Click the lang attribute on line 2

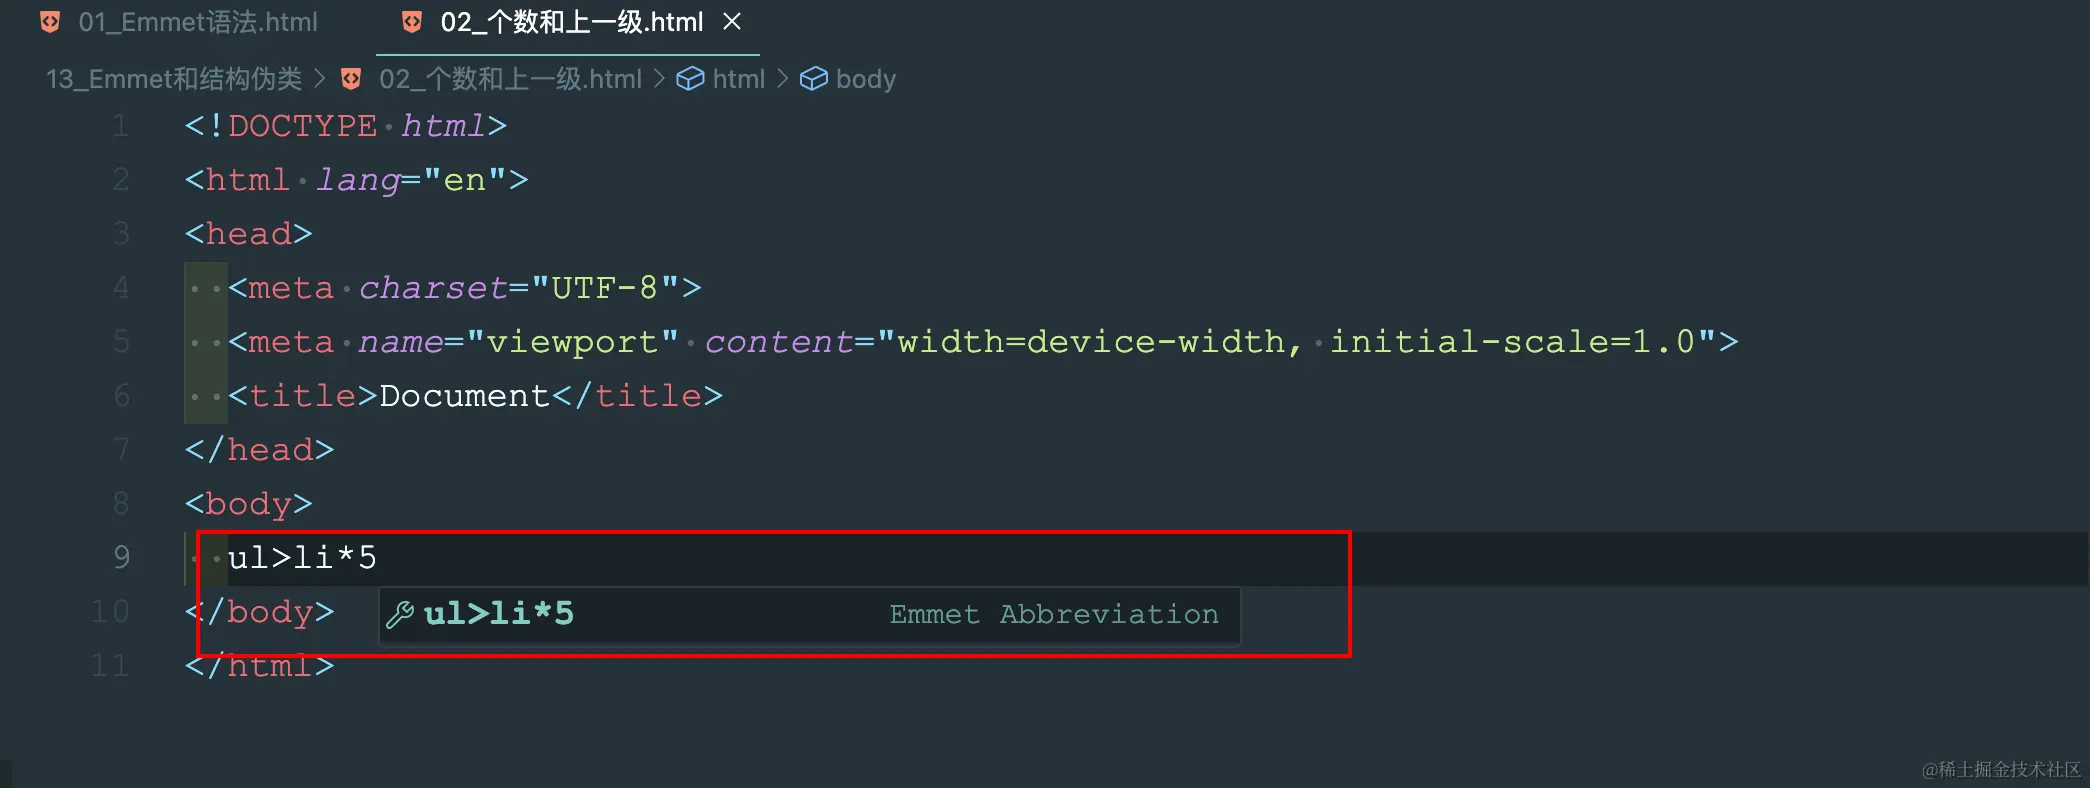pos(358,181)
